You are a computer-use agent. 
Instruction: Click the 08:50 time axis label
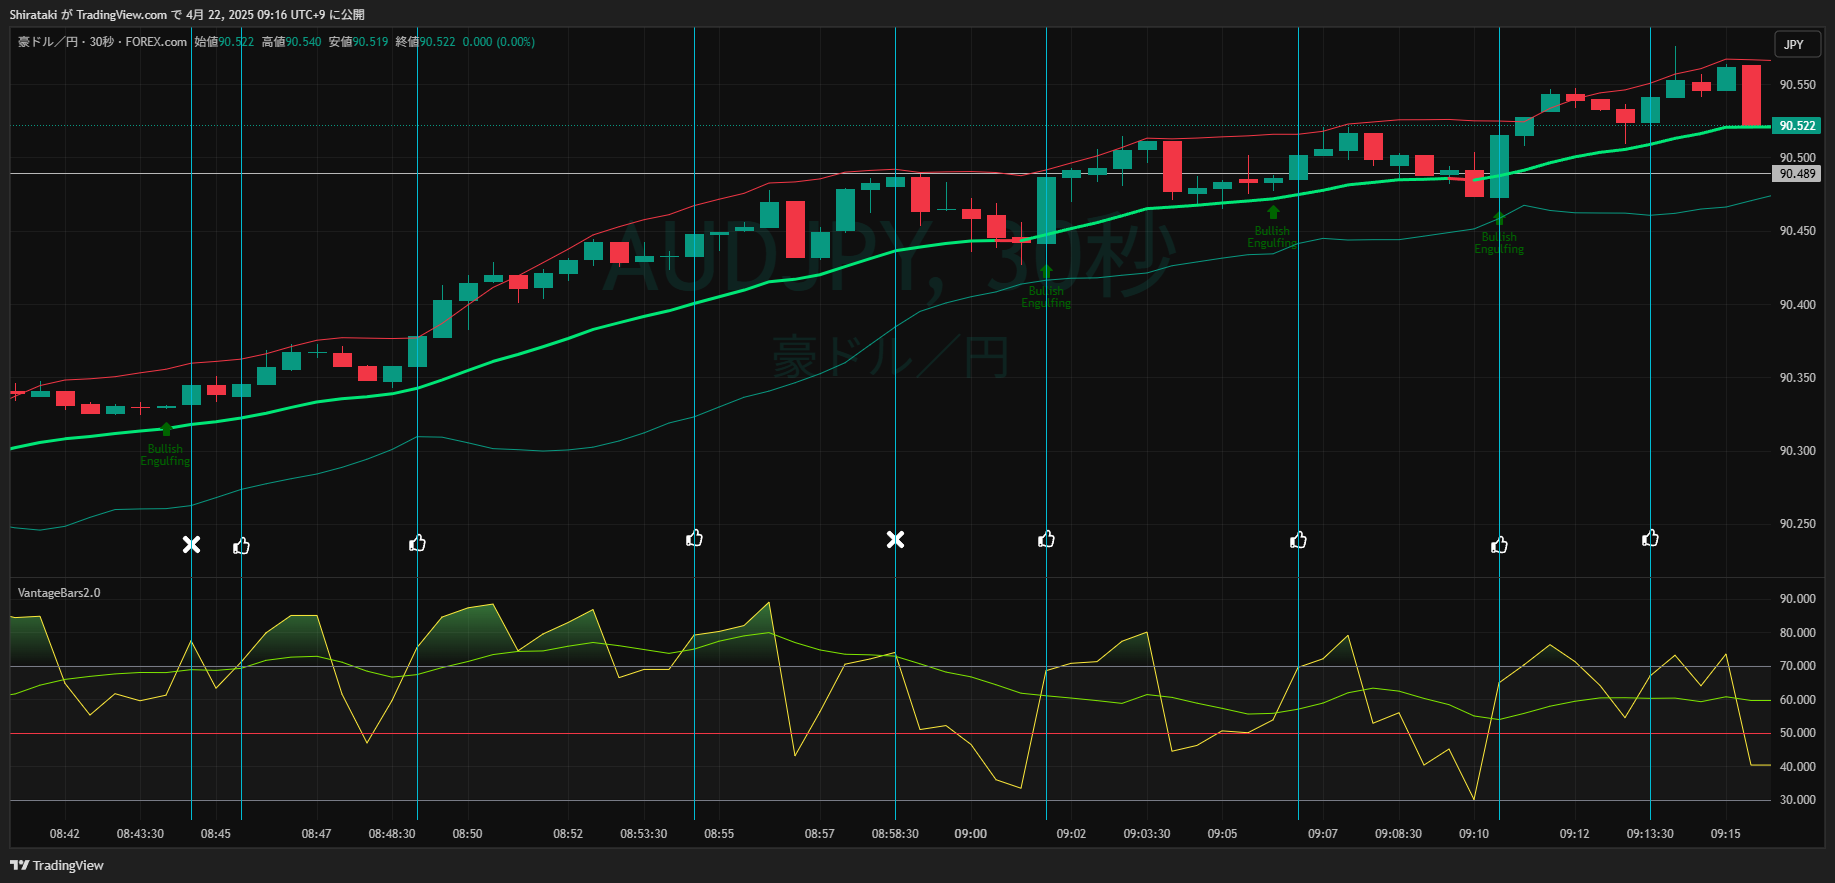pyautogui.click(x=467, y=834)
